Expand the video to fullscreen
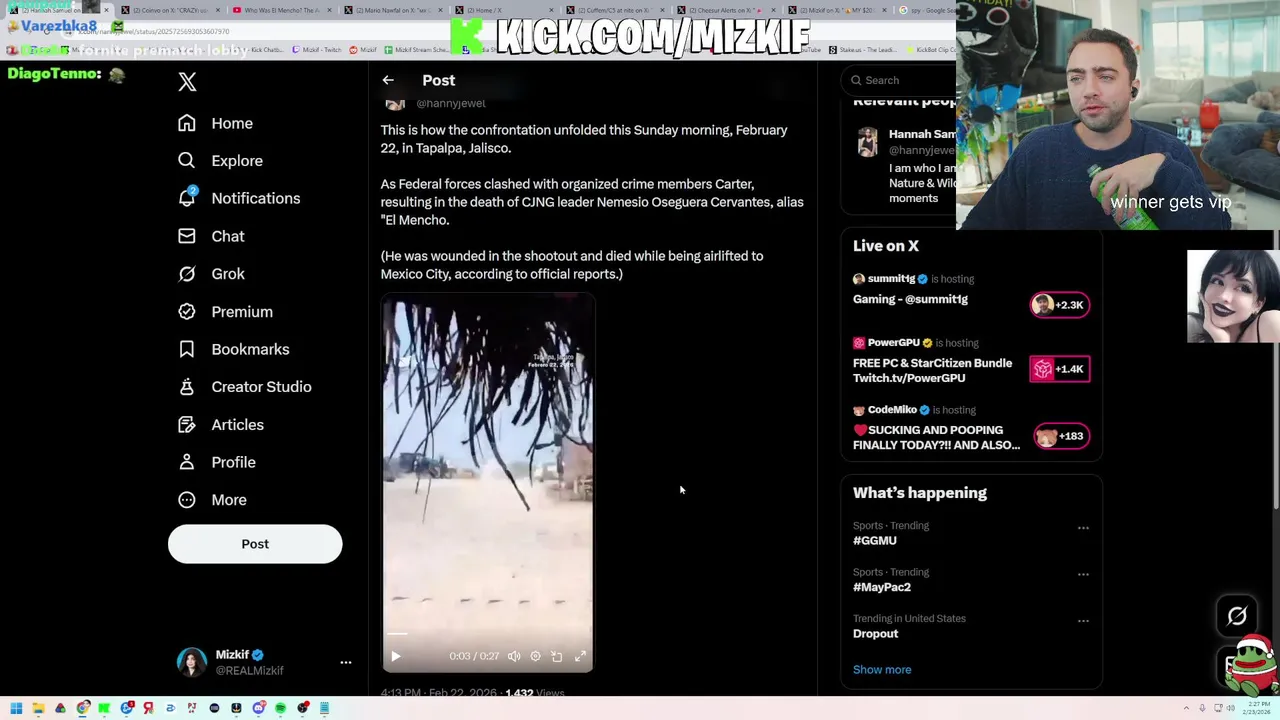 (x=580, y=656)
